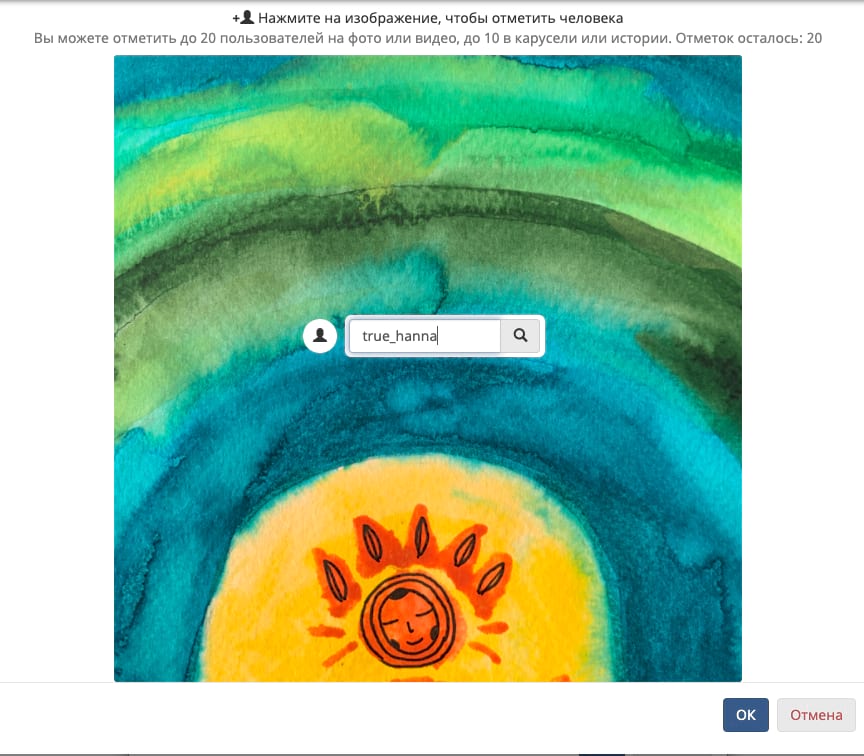Viewport: 864px width, 756px height.
Task: Click the round person tag marker
Action: pos(320,336)
